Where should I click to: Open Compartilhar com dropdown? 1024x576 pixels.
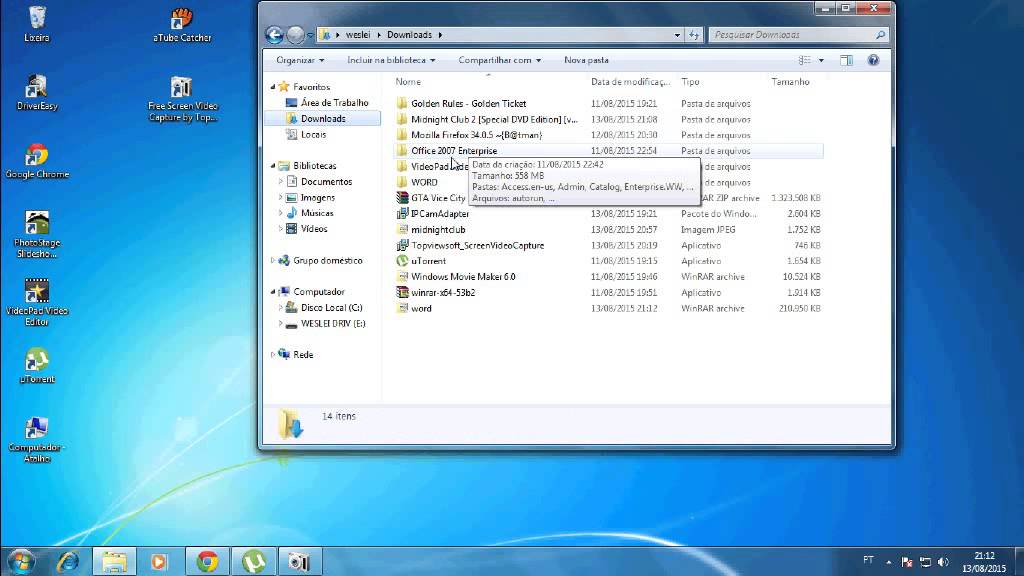click(499, 60)
